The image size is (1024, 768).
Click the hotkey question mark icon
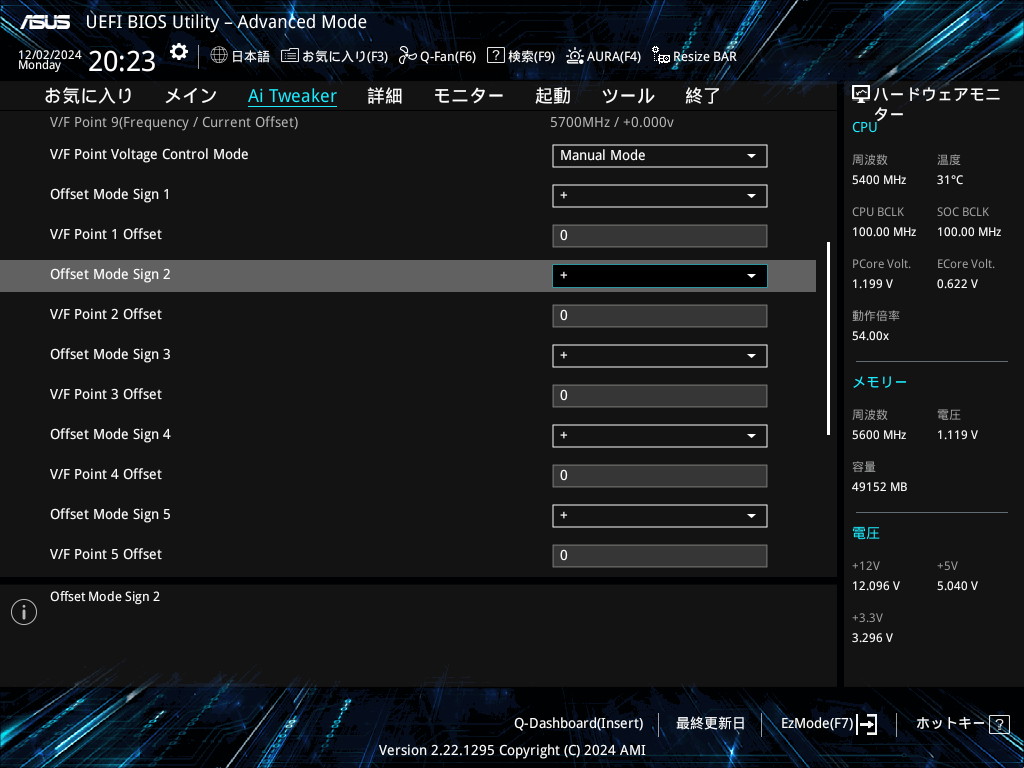[999, 724]
